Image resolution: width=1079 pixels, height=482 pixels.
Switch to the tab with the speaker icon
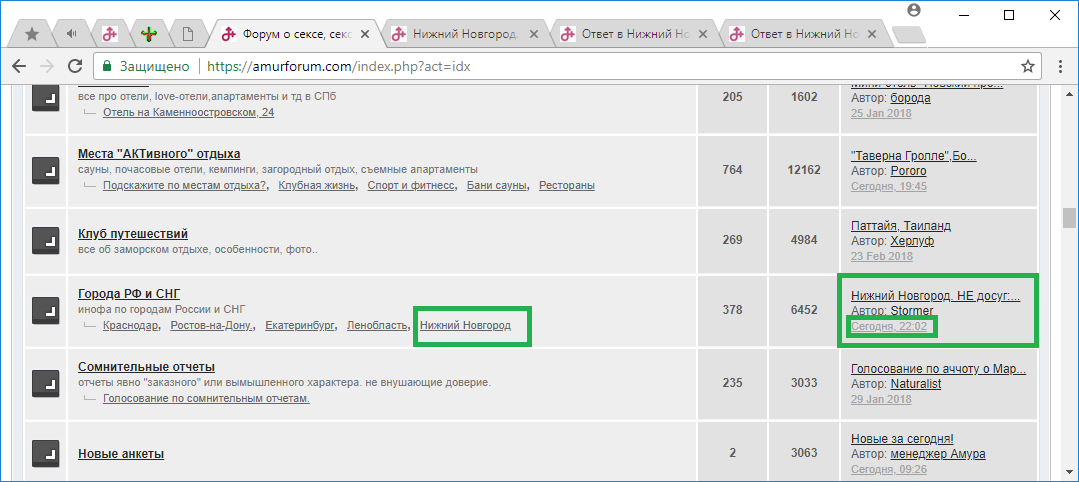pos(71,34)
